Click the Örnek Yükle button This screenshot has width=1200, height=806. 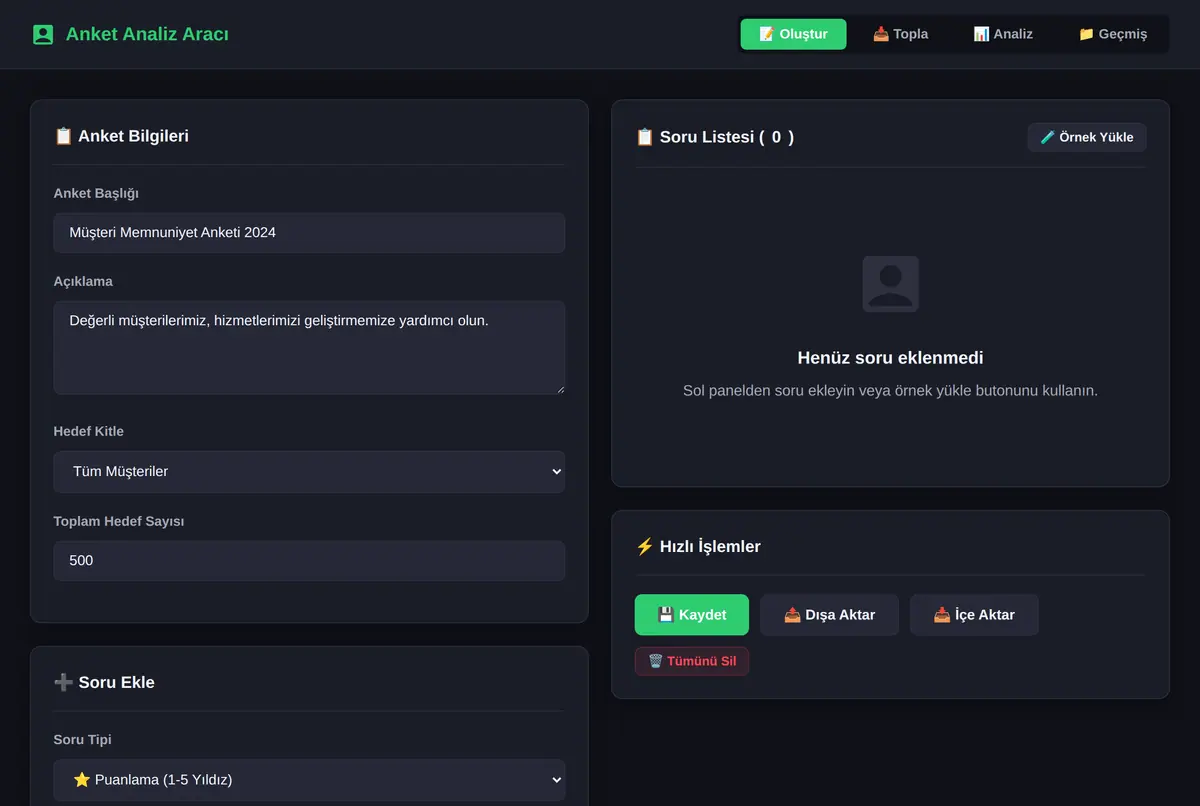click(1087, 137)
